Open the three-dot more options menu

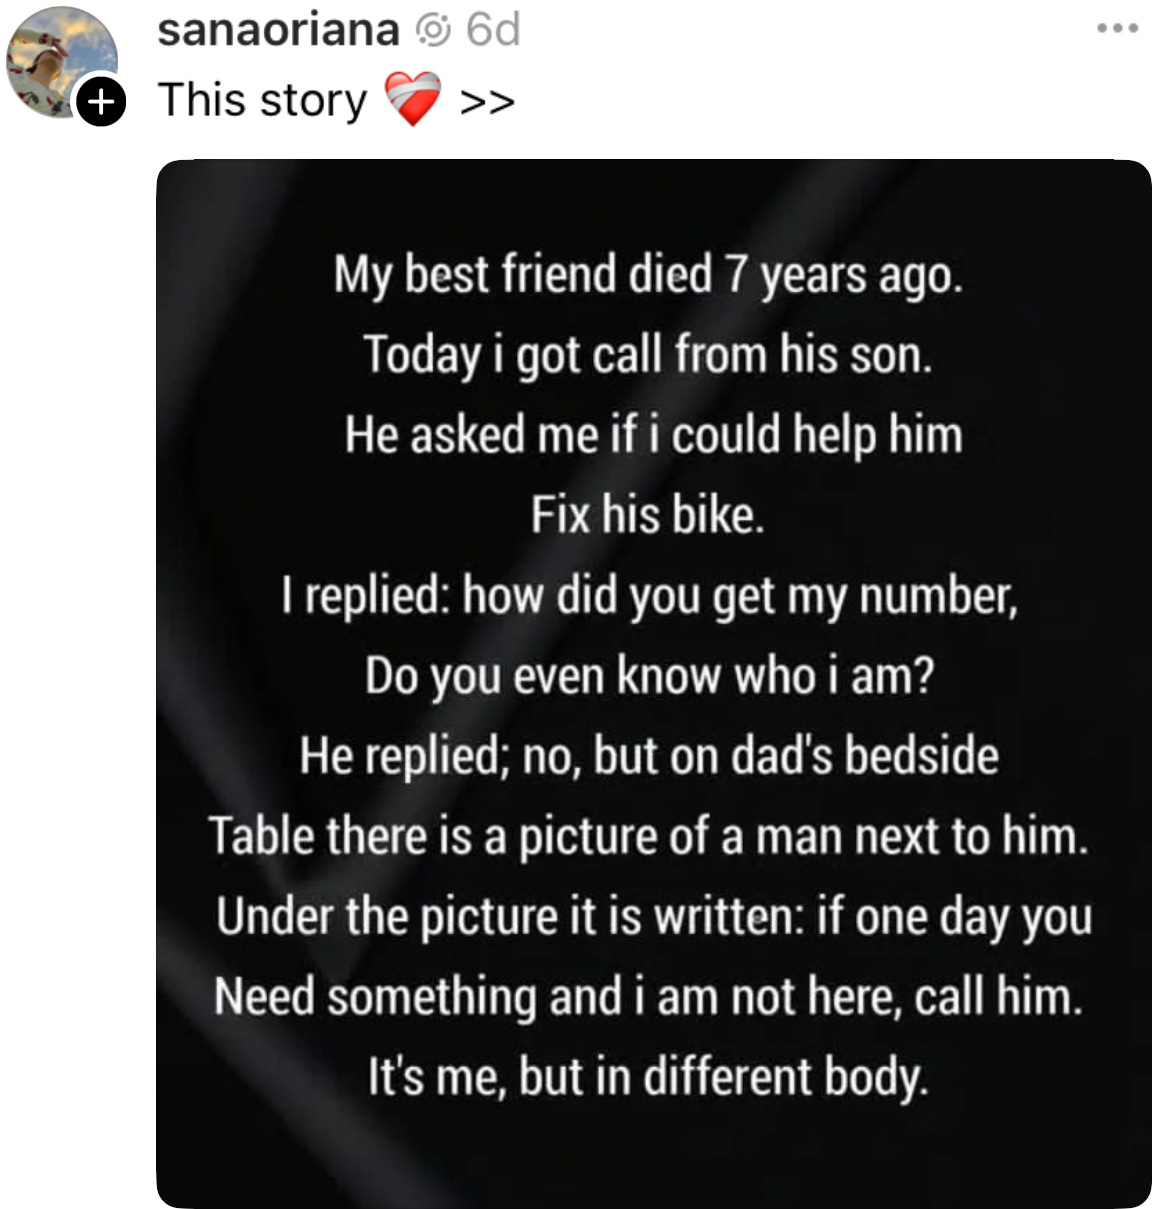coord(1117,29)
